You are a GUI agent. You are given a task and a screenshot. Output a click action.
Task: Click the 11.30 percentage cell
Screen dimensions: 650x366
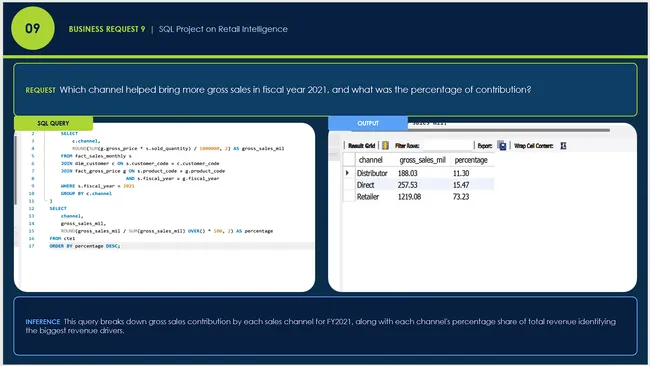(x=461, y=173)
